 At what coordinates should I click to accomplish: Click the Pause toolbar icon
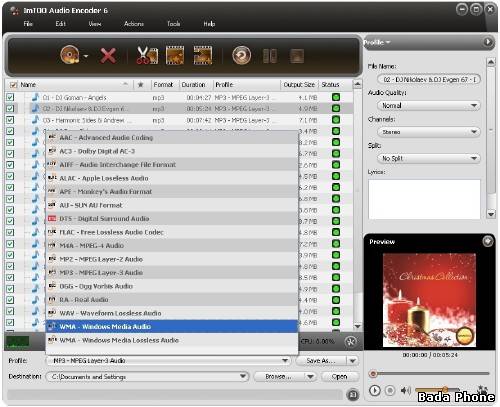click(x=270, y=56)
